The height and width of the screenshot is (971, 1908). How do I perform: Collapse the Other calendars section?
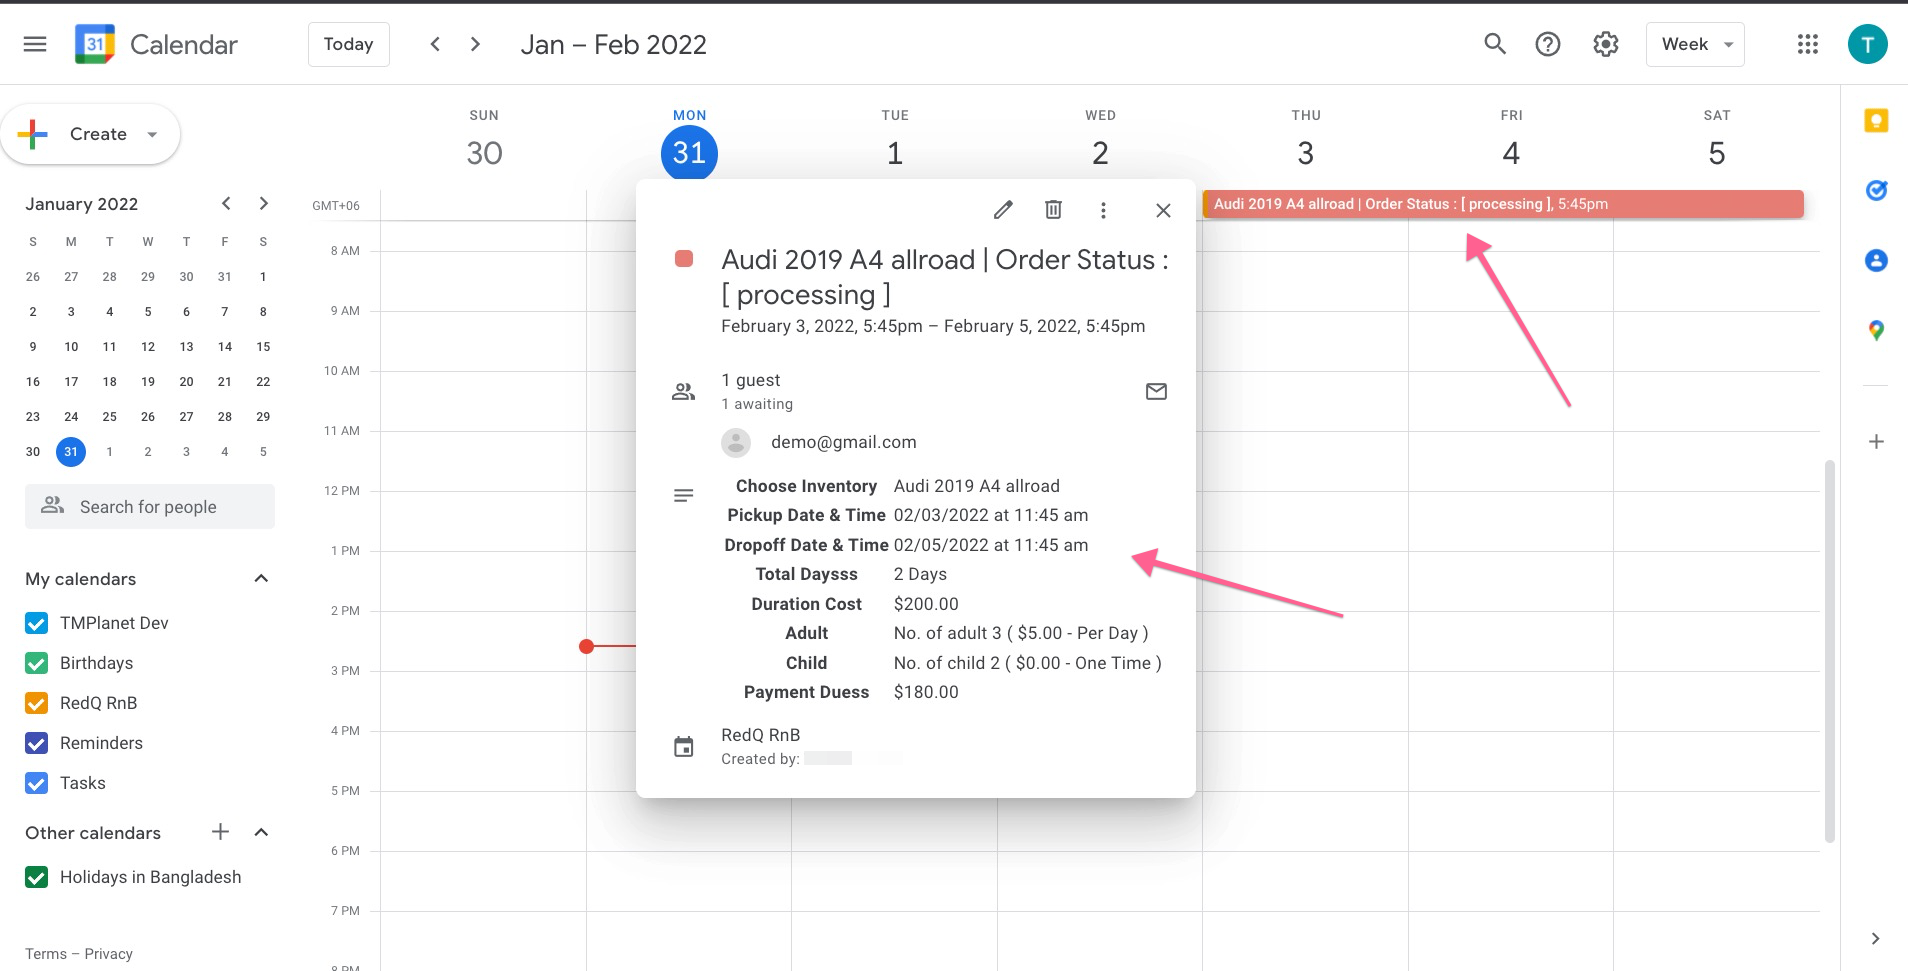(x=262, y=832)
